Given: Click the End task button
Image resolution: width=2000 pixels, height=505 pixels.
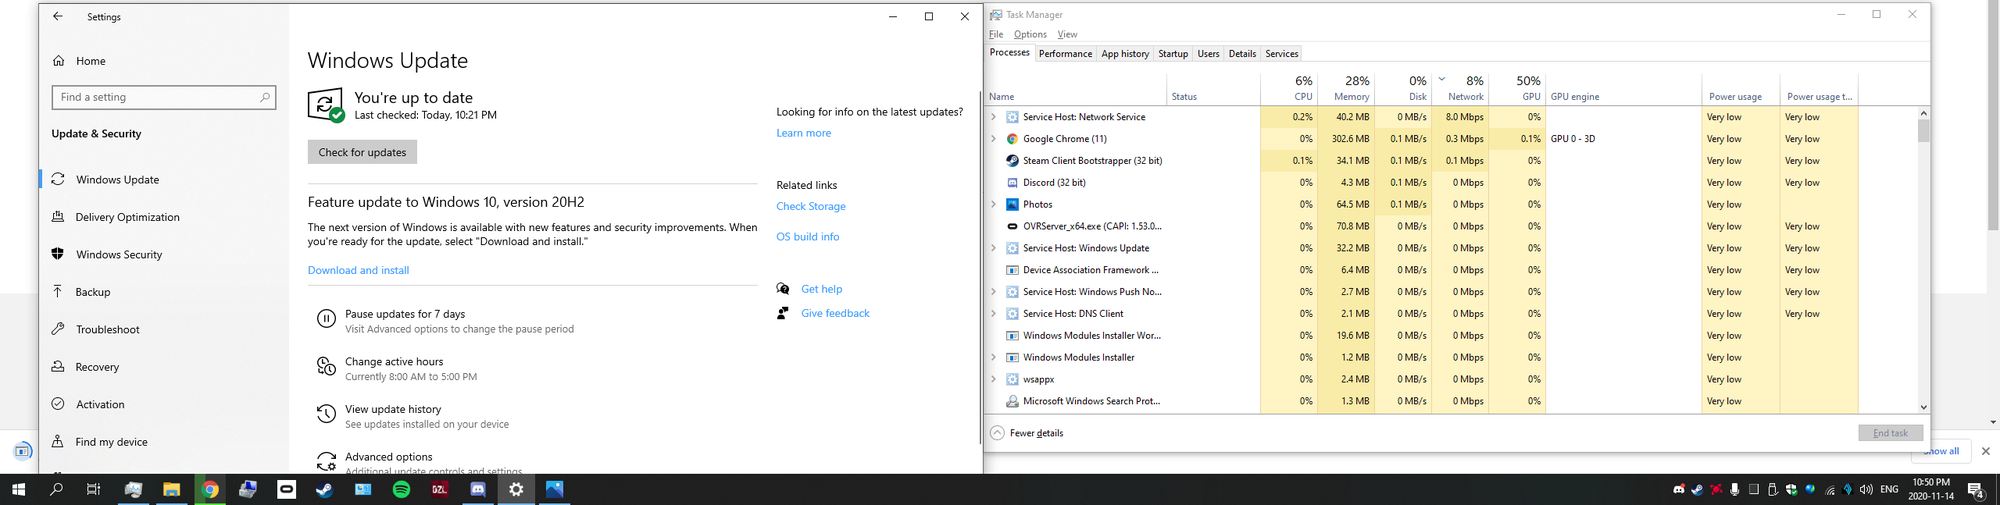Looking at the screenshot, I should (1890, 433).
